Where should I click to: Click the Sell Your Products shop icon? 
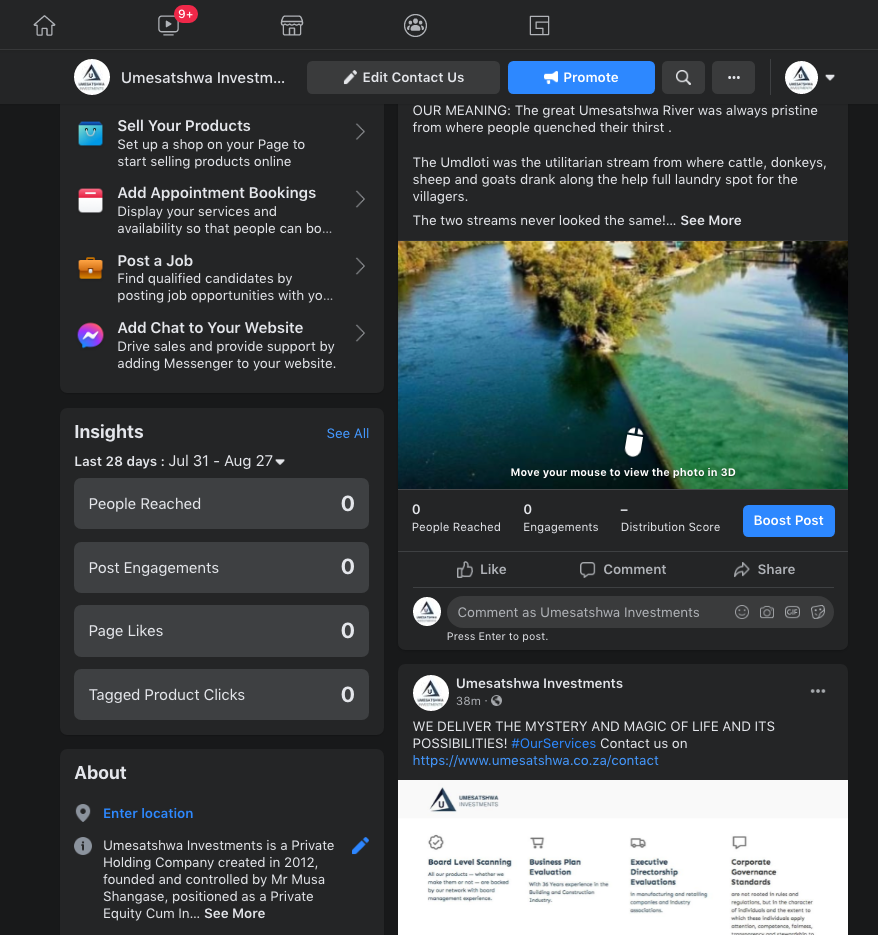[x=91, y=134]
